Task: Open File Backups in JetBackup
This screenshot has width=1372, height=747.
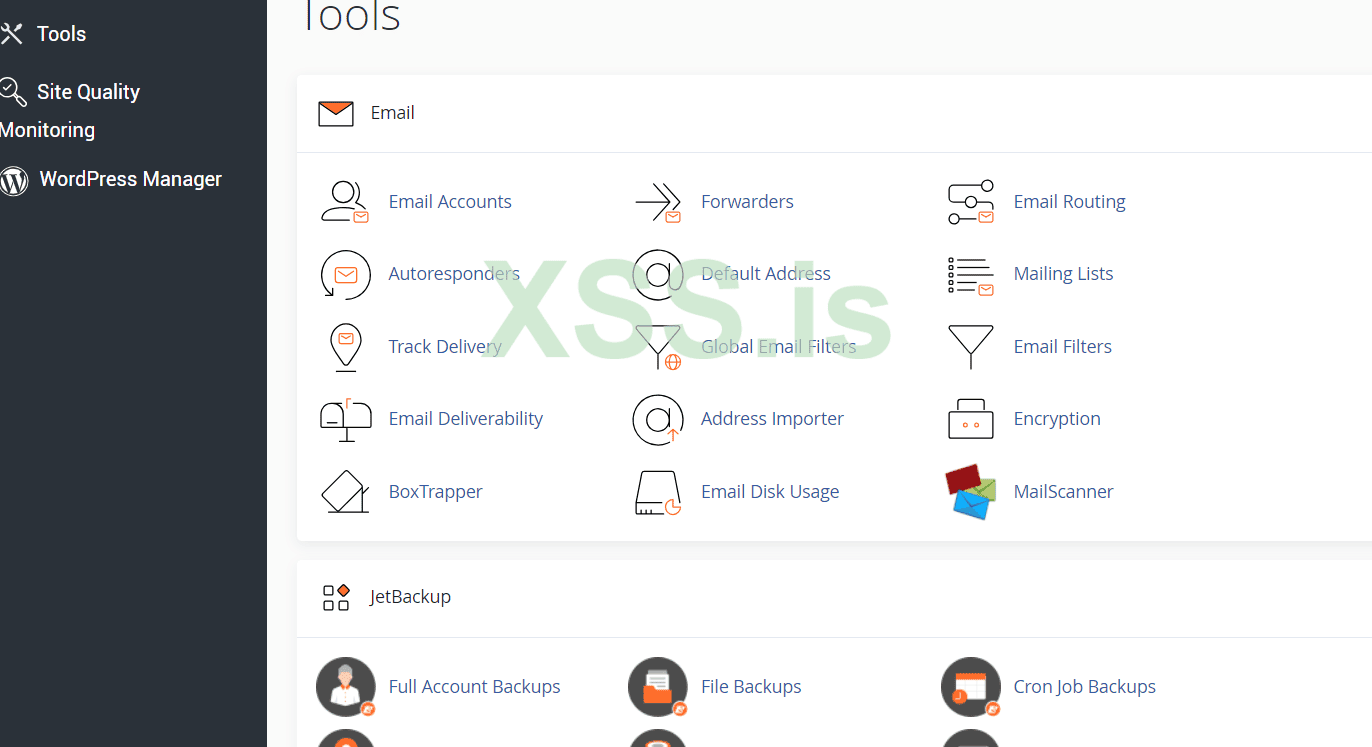Action: coord(750,686)
